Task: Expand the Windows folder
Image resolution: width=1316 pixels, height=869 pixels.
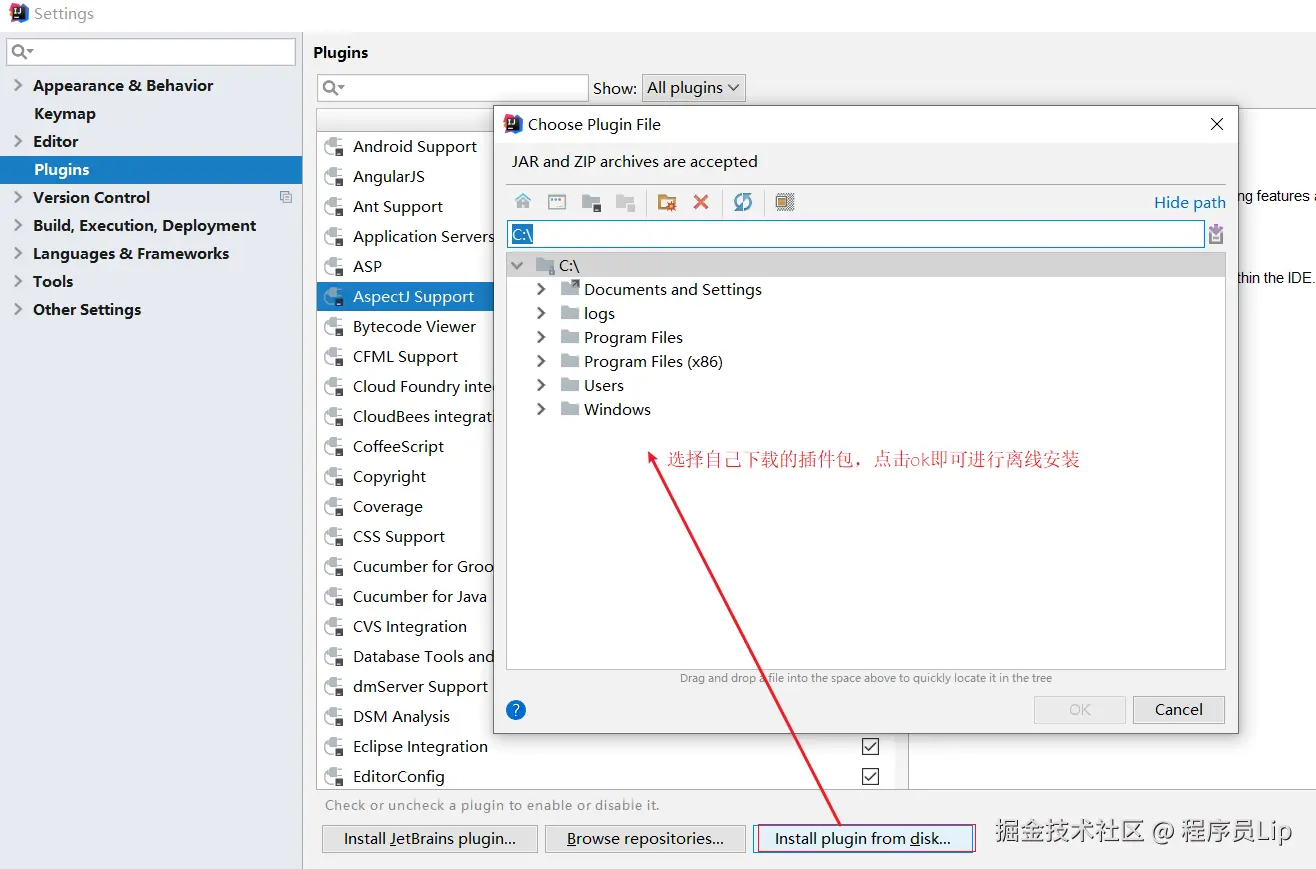Action: [x=541, y=409]
